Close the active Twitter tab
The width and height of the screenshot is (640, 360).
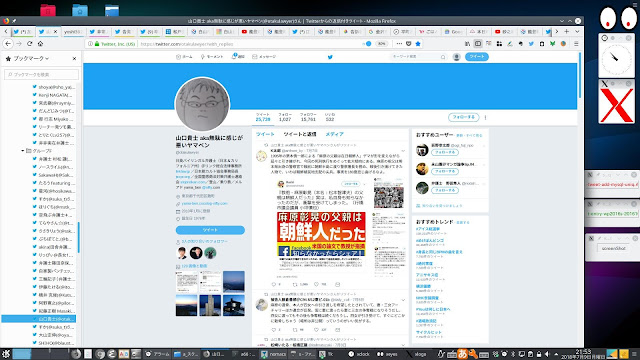tap(56, 31)
